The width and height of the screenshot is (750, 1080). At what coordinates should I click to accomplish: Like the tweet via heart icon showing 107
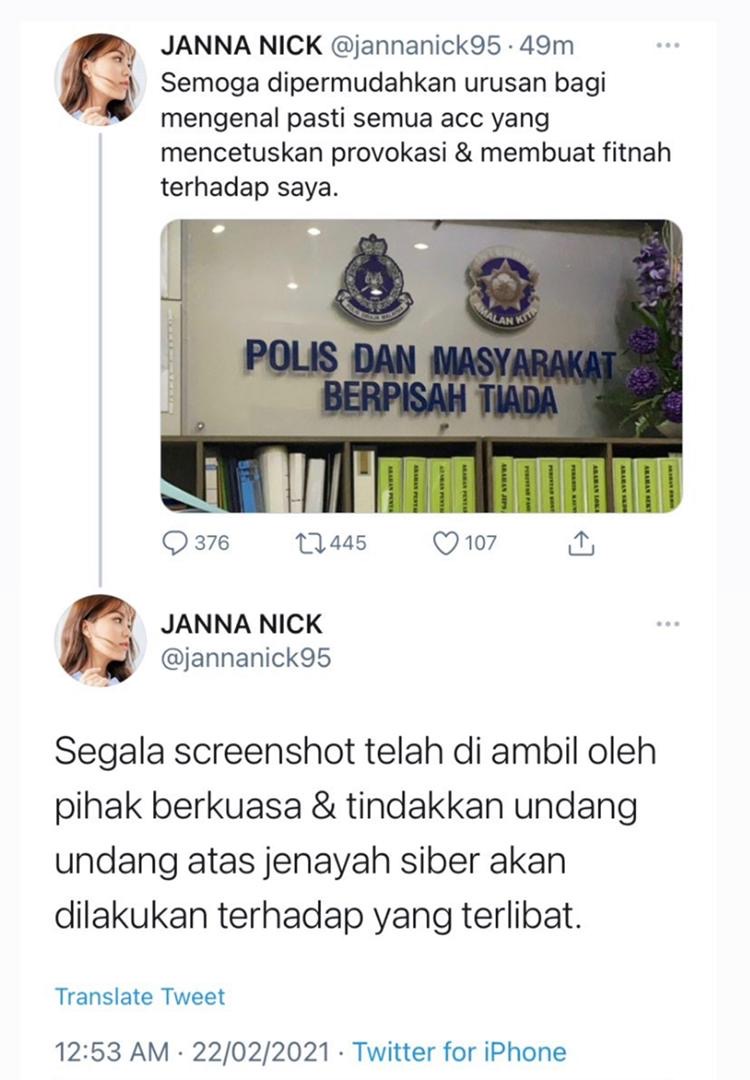click(x=446, y=543)
